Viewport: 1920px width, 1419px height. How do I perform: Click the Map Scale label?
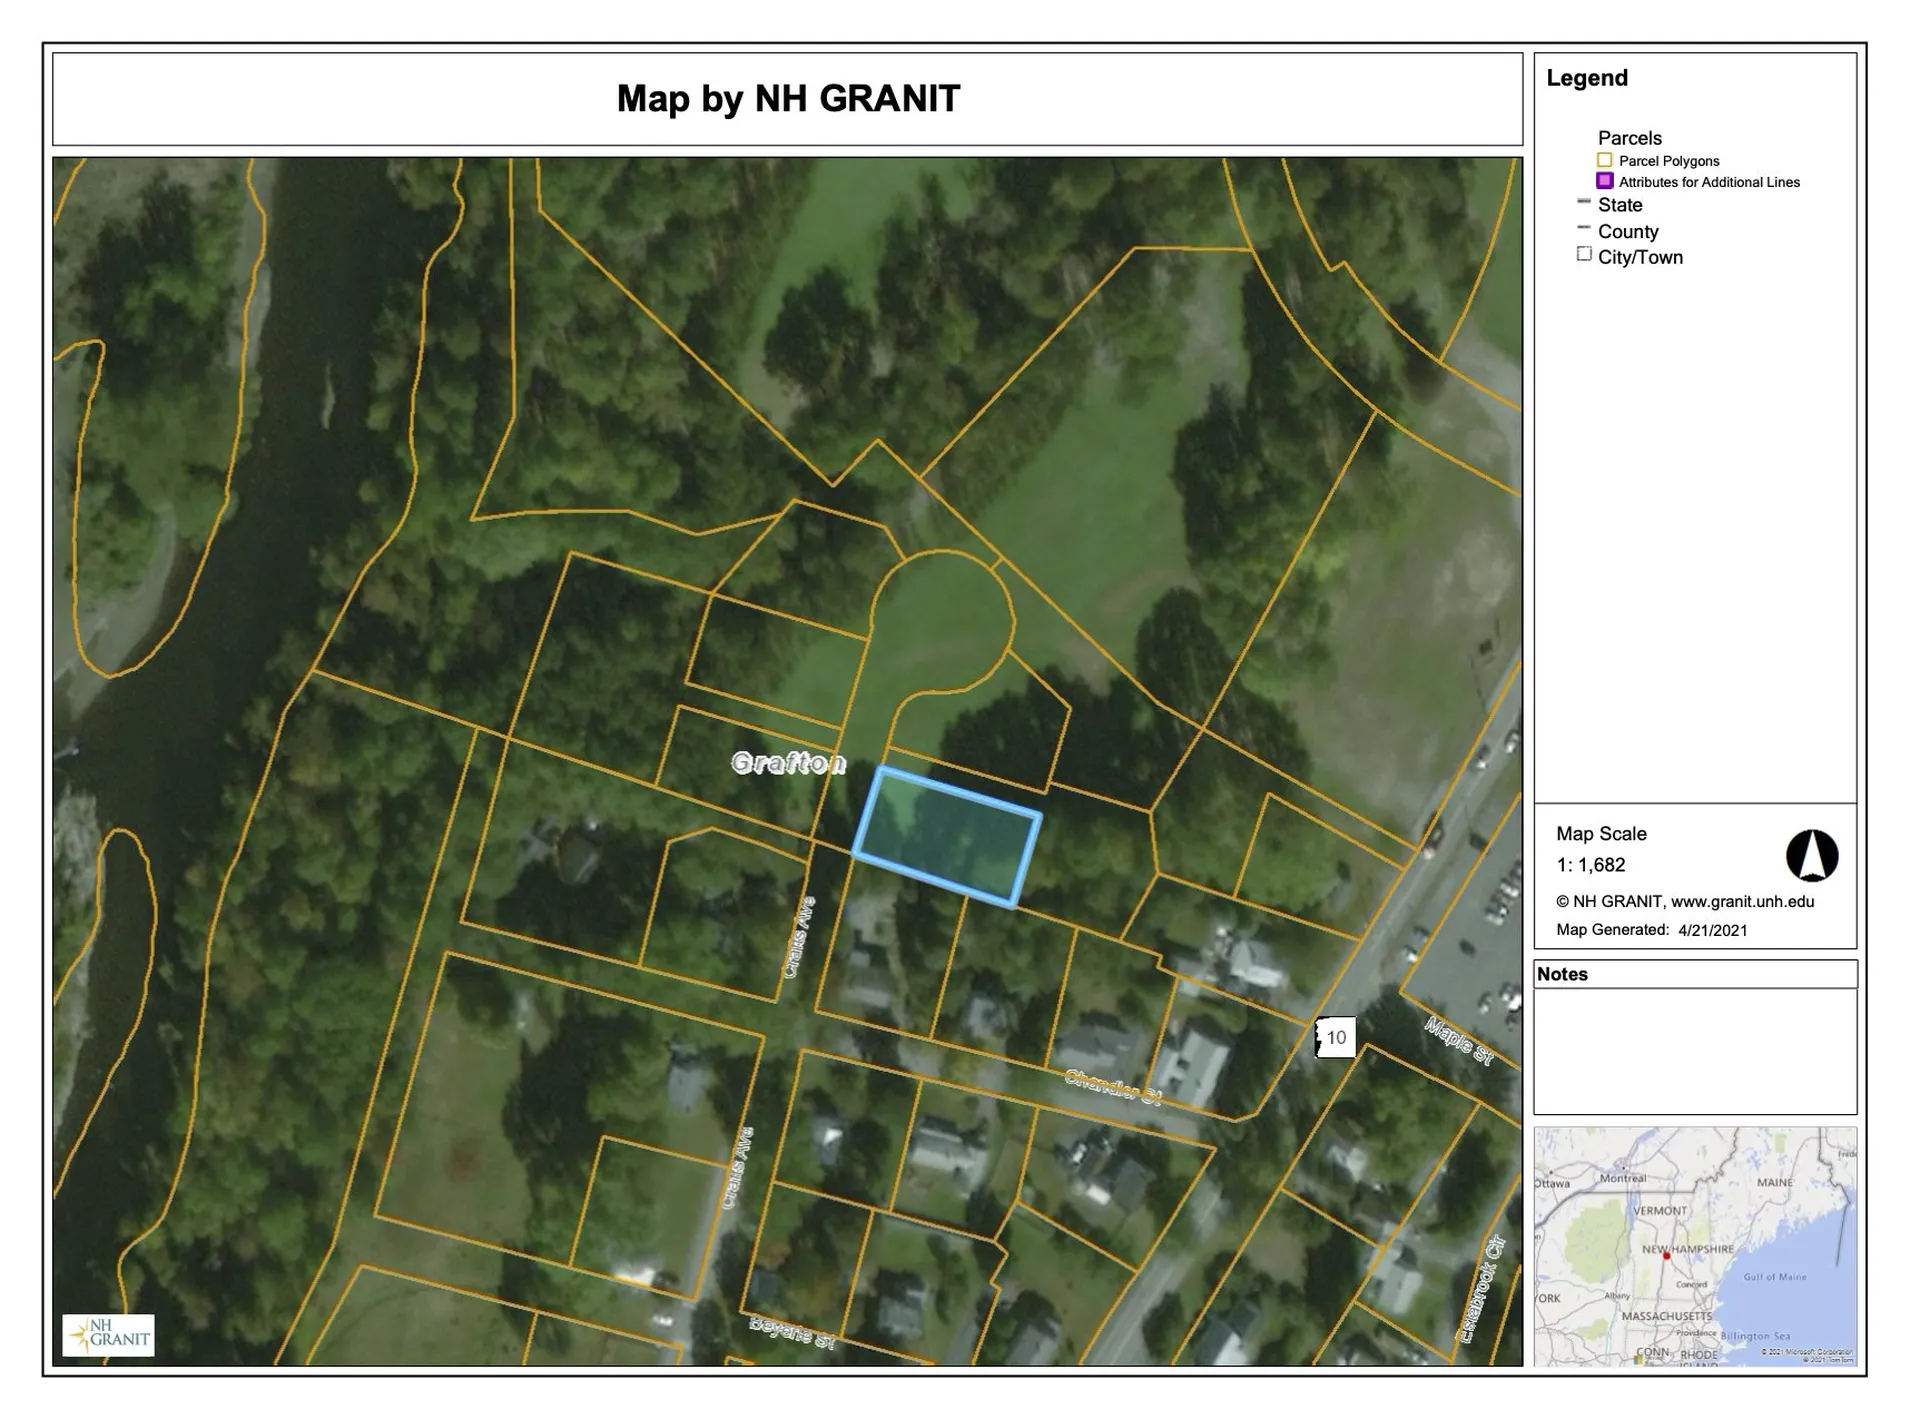[x=1601, y=834]
